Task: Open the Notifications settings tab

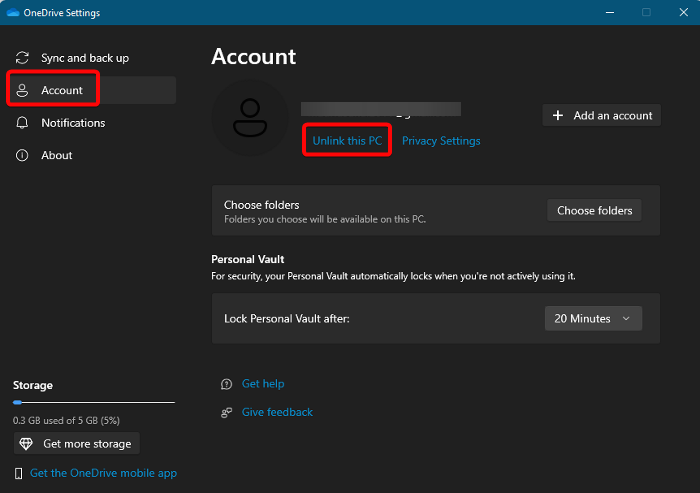Action: (73, 123)
